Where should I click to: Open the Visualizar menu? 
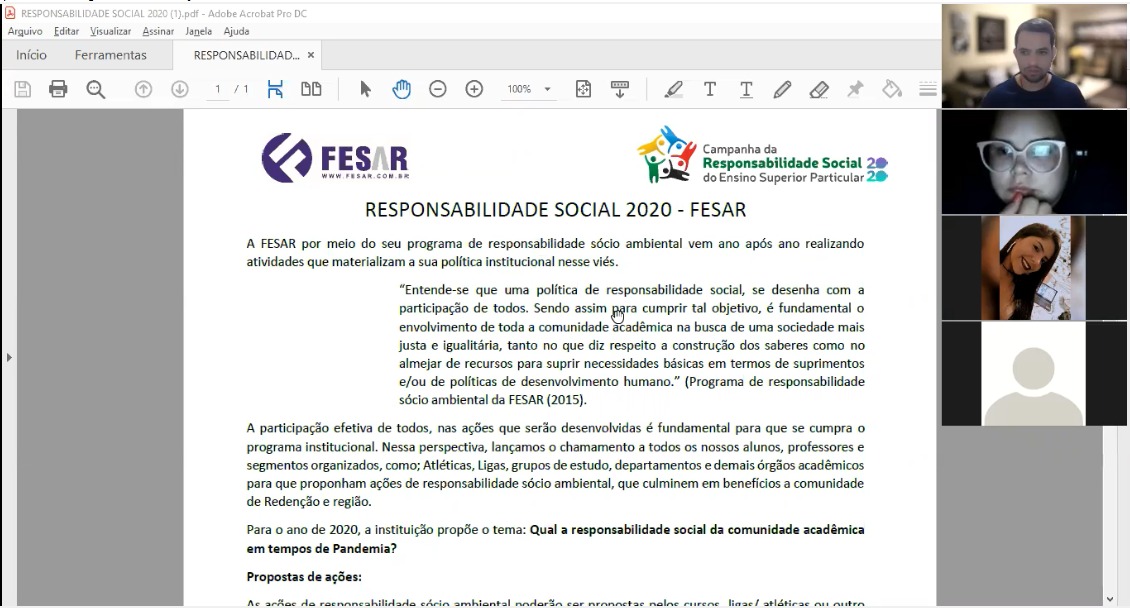(110, 31)
